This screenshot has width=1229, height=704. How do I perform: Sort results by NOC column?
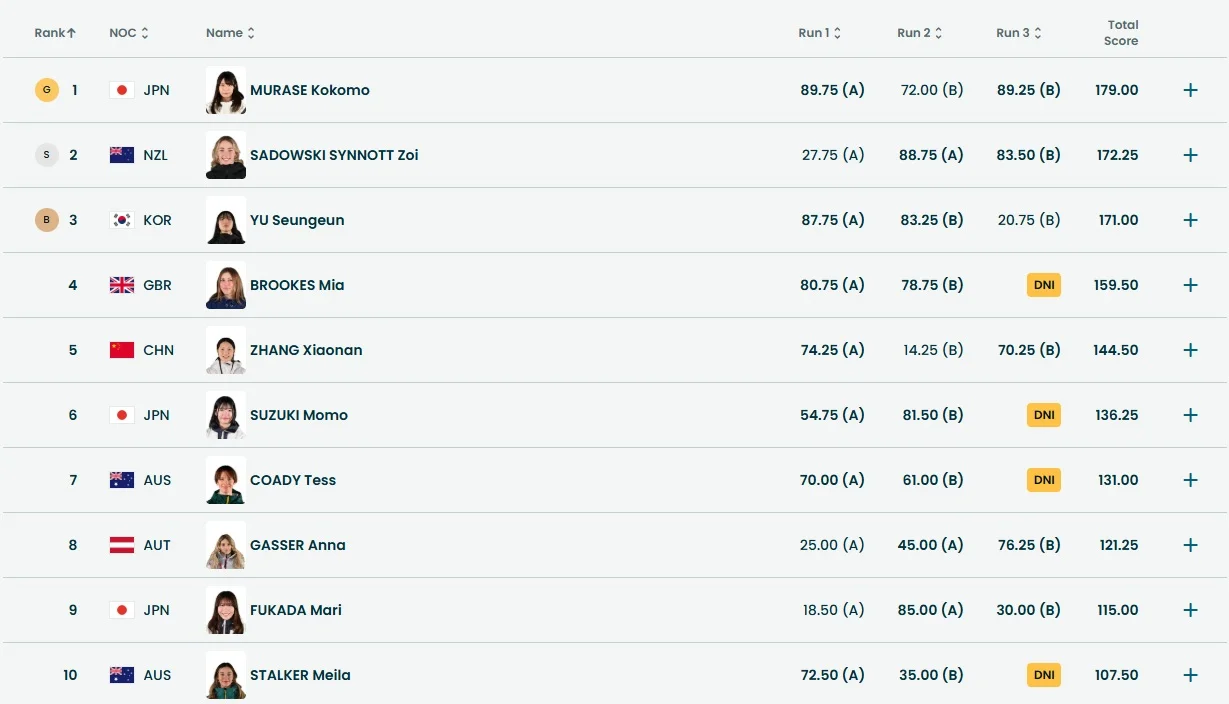128,33
